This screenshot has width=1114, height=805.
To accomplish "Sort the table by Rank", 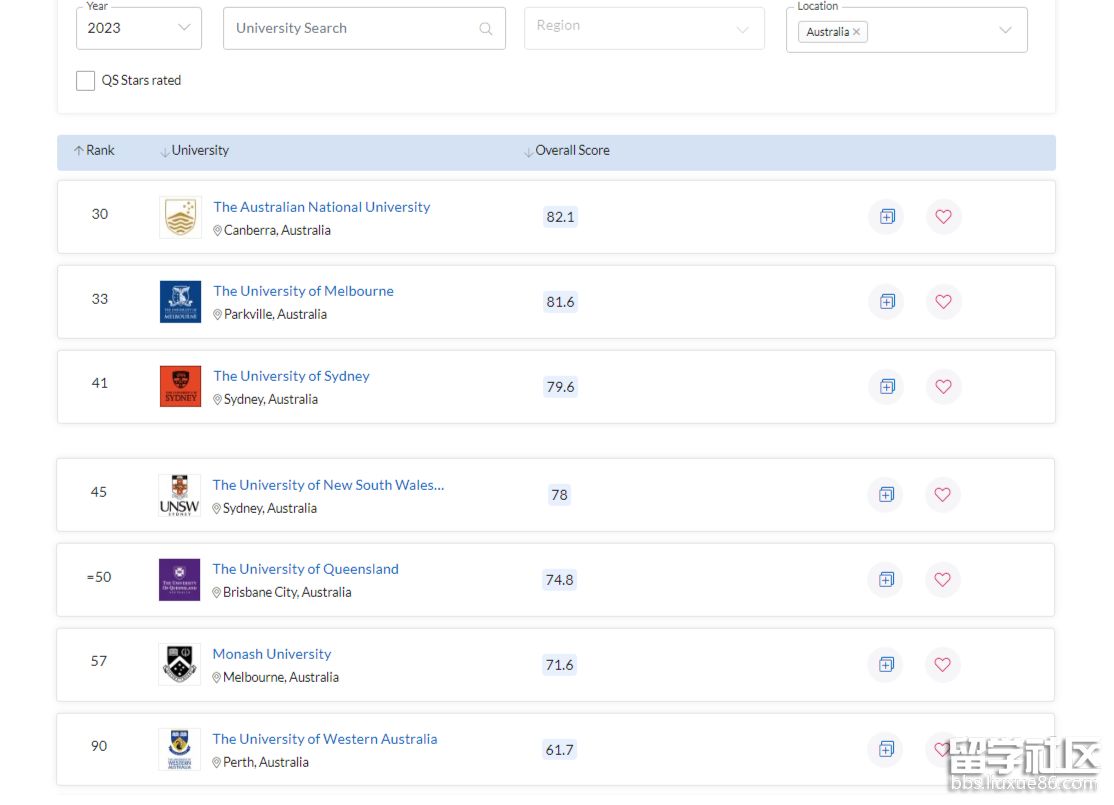I will tap(94, 151).
